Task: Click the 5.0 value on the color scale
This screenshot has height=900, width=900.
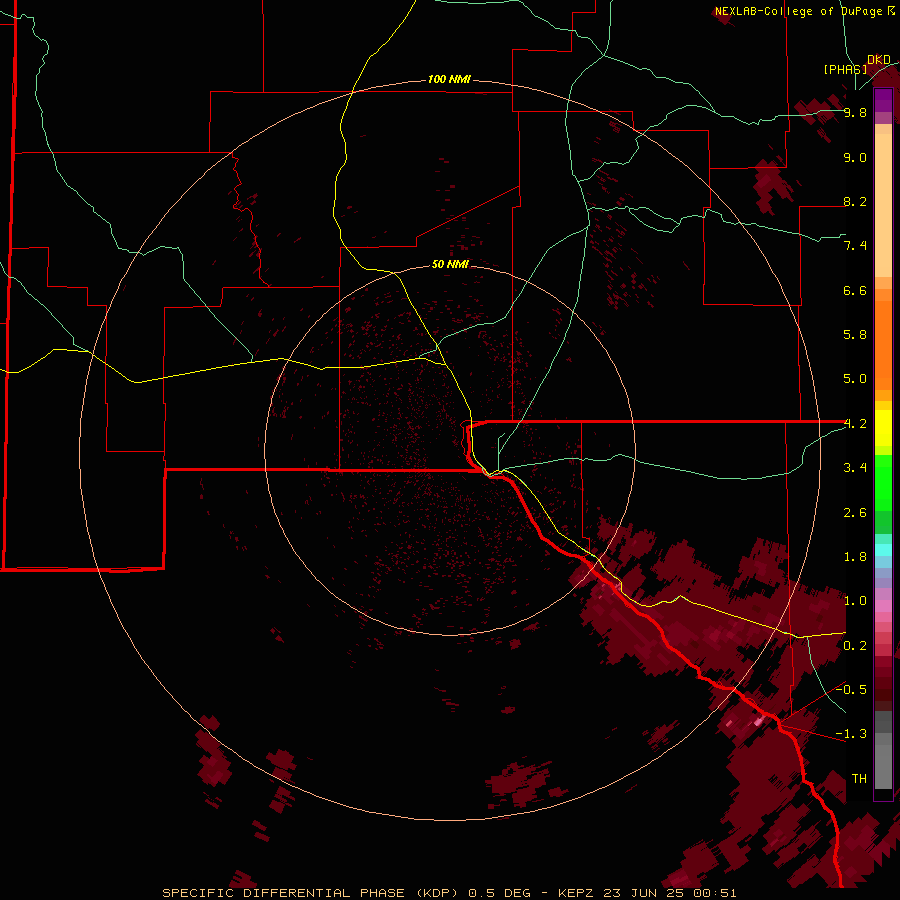Action: click(x=855, y=379)
